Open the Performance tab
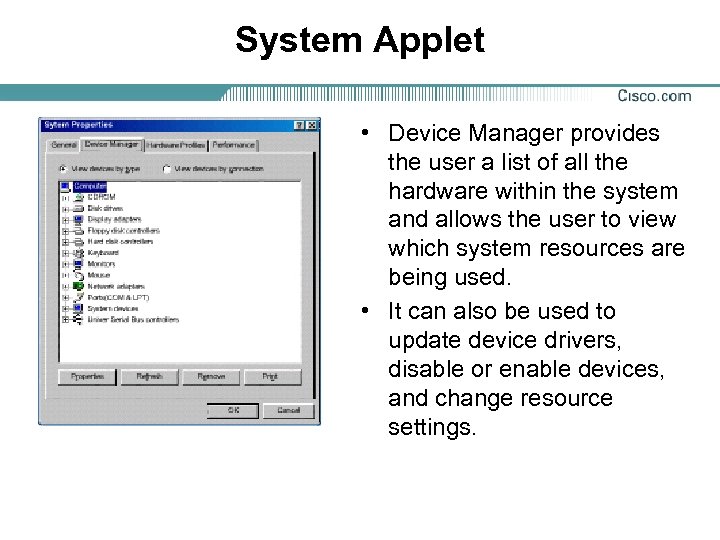This screenshot has height=540, width=720. pyautogui.click(x=233, y=145)
